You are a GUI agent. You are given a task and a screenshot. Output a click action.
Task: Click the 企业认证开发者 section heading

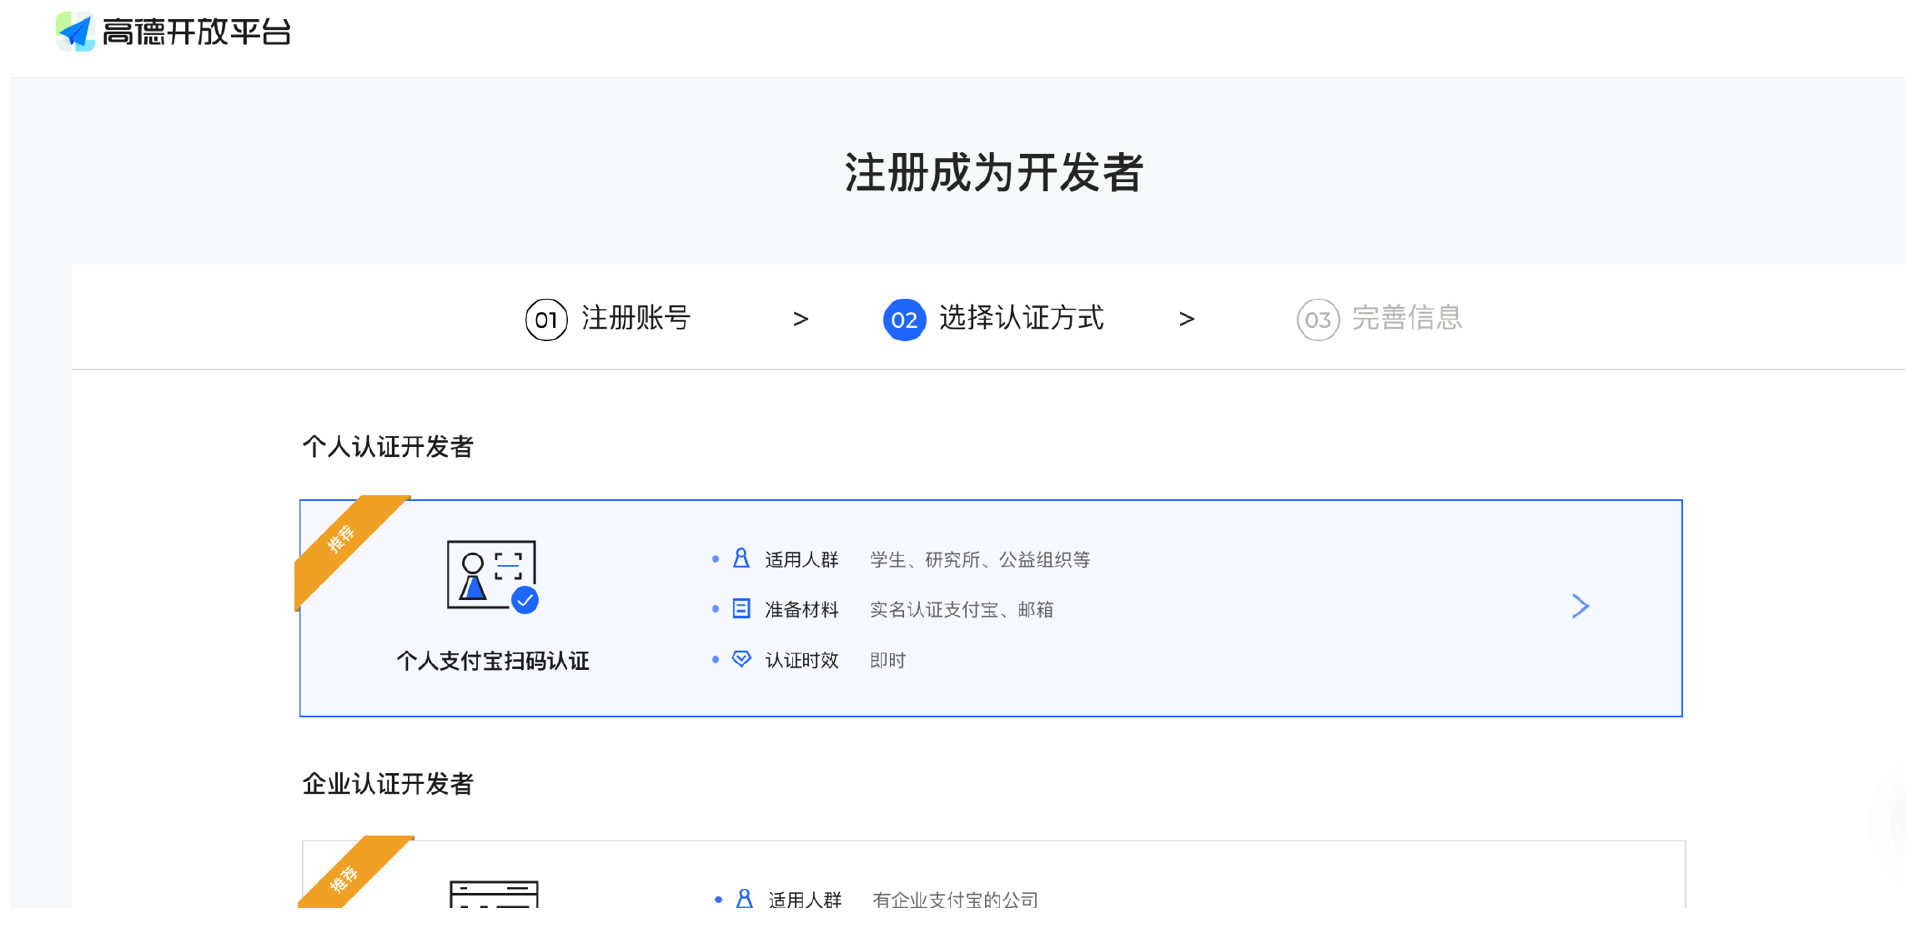click(386, 784)
